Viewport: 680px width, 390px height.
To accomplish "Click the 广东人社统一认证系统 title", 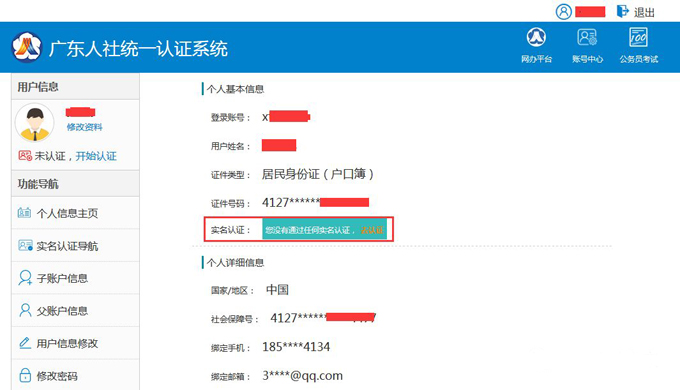I will [138, 49].
